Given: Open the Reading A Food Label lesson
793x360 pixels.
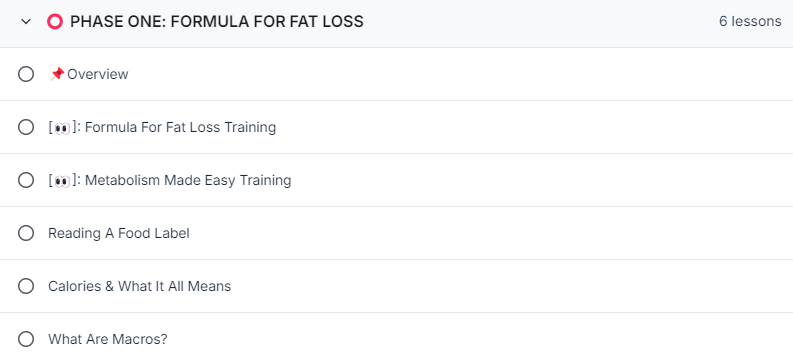Looking at the screenshot, I should pyautogui.click(x=119, y=234).
